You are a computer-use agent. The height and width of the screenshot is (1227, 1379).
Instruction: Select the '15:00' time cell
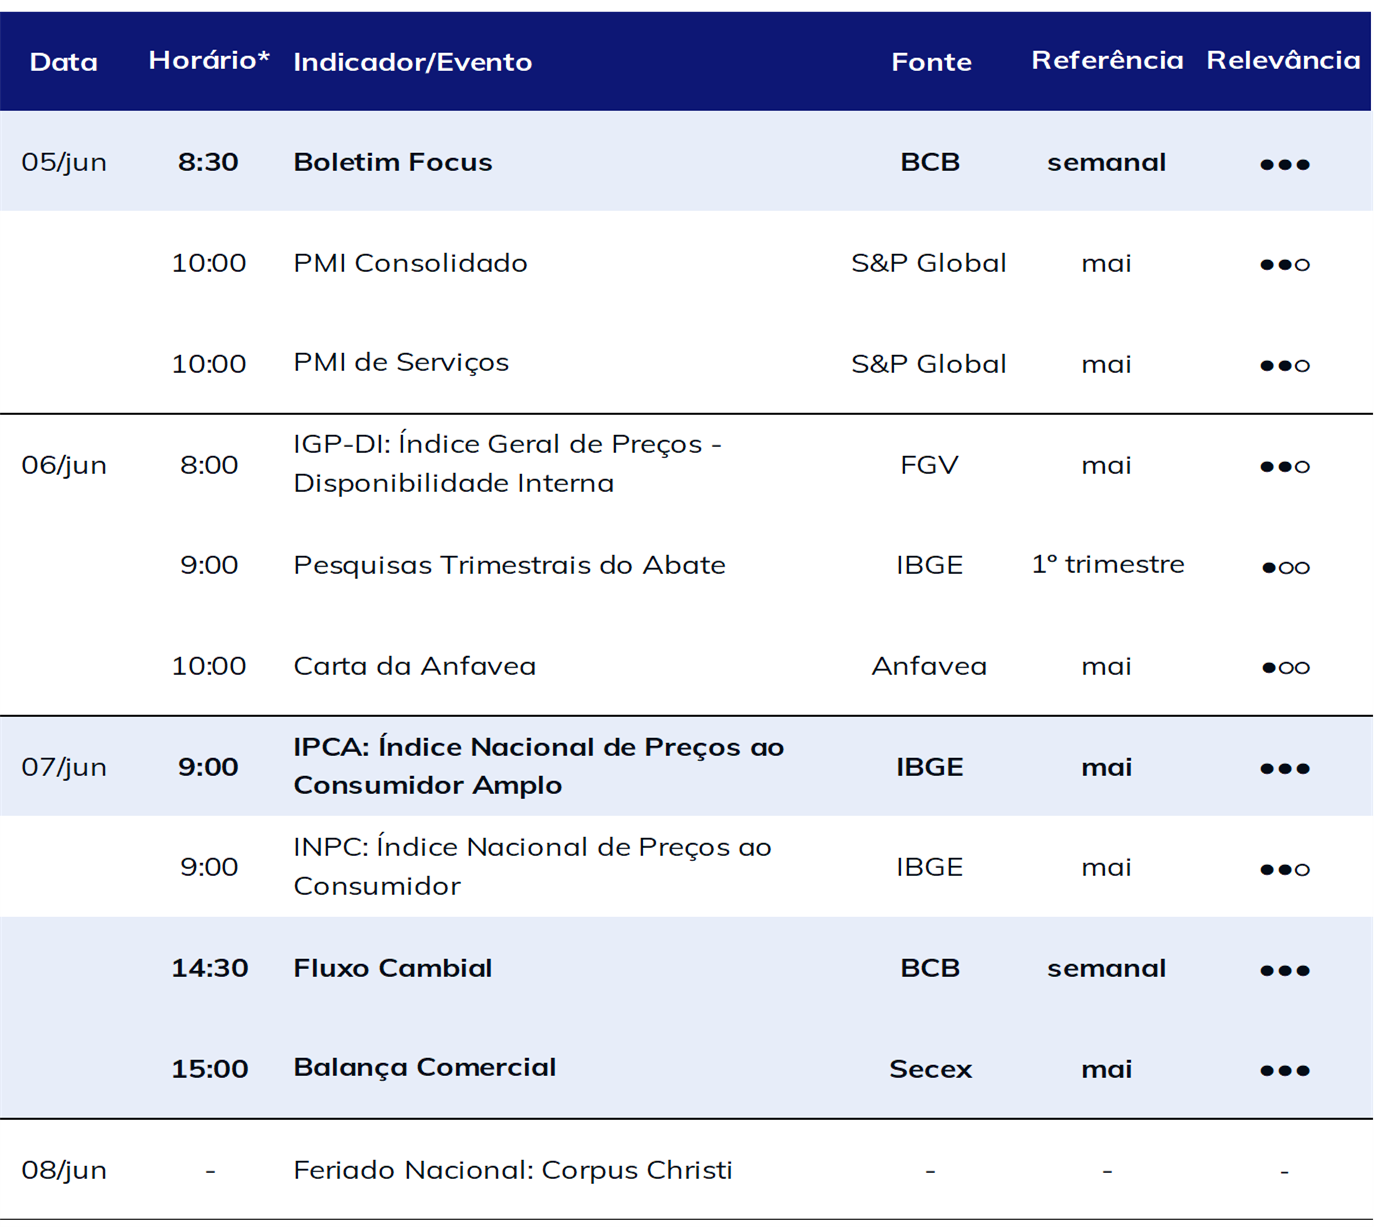tap(210, 1069)
